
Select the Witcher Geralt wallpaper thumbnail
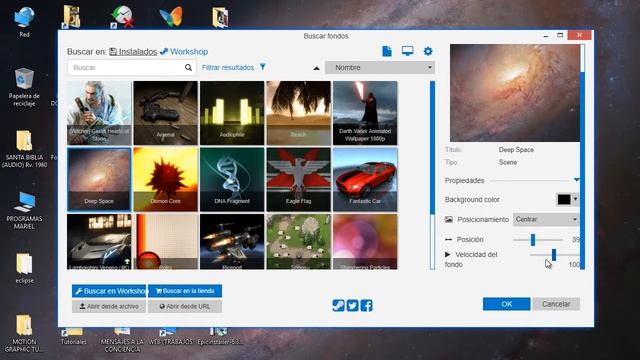[99, 113]
